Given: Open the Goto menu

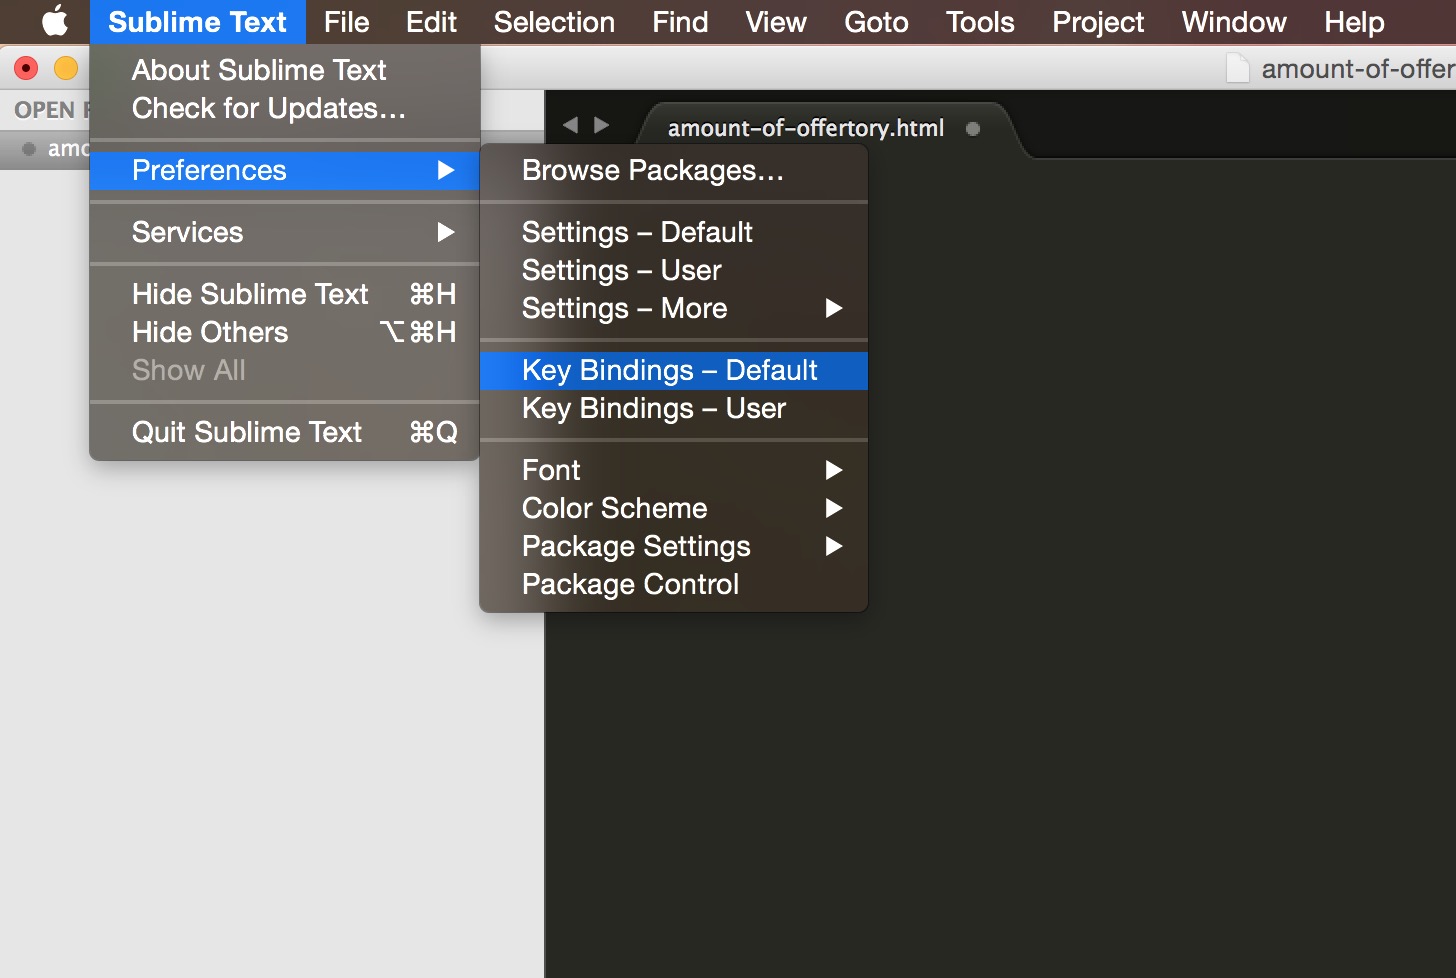Looking at the screenshot, I should [876, 22].
